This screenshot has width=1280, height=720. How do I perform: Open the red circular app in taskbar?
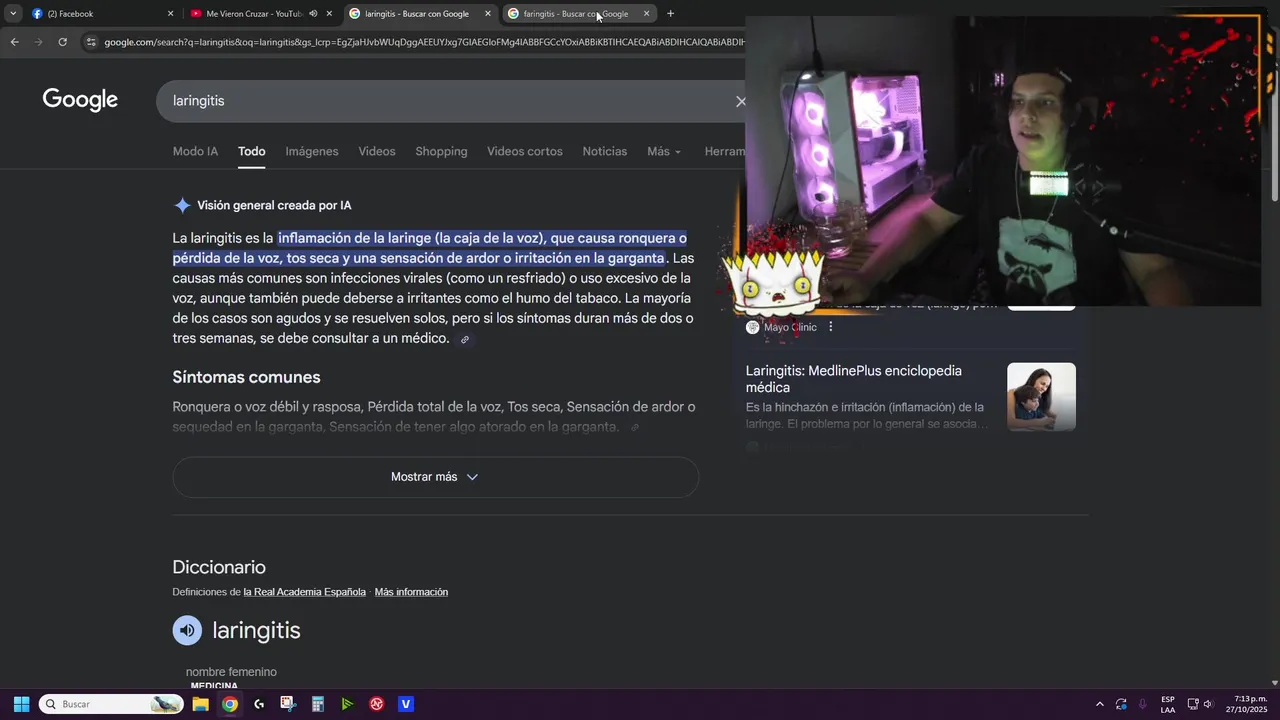[x=377, y=704]
